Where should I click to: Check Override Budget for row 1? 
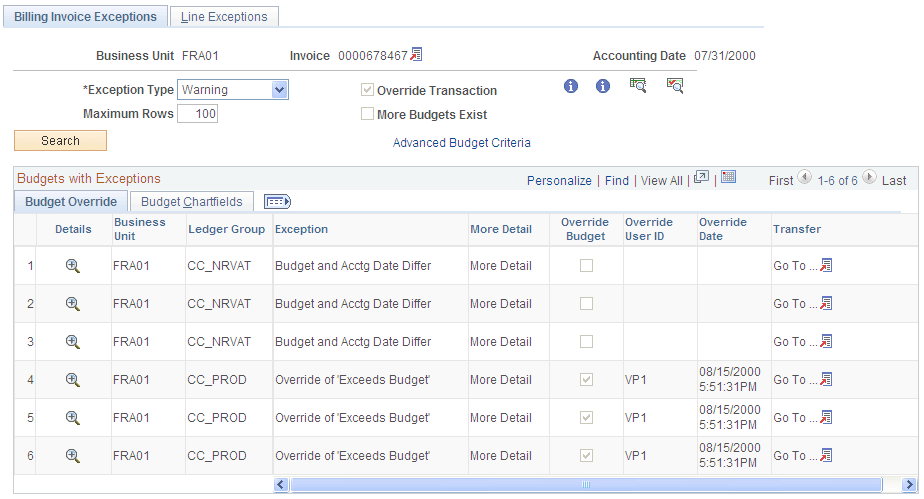pos(586,266)
